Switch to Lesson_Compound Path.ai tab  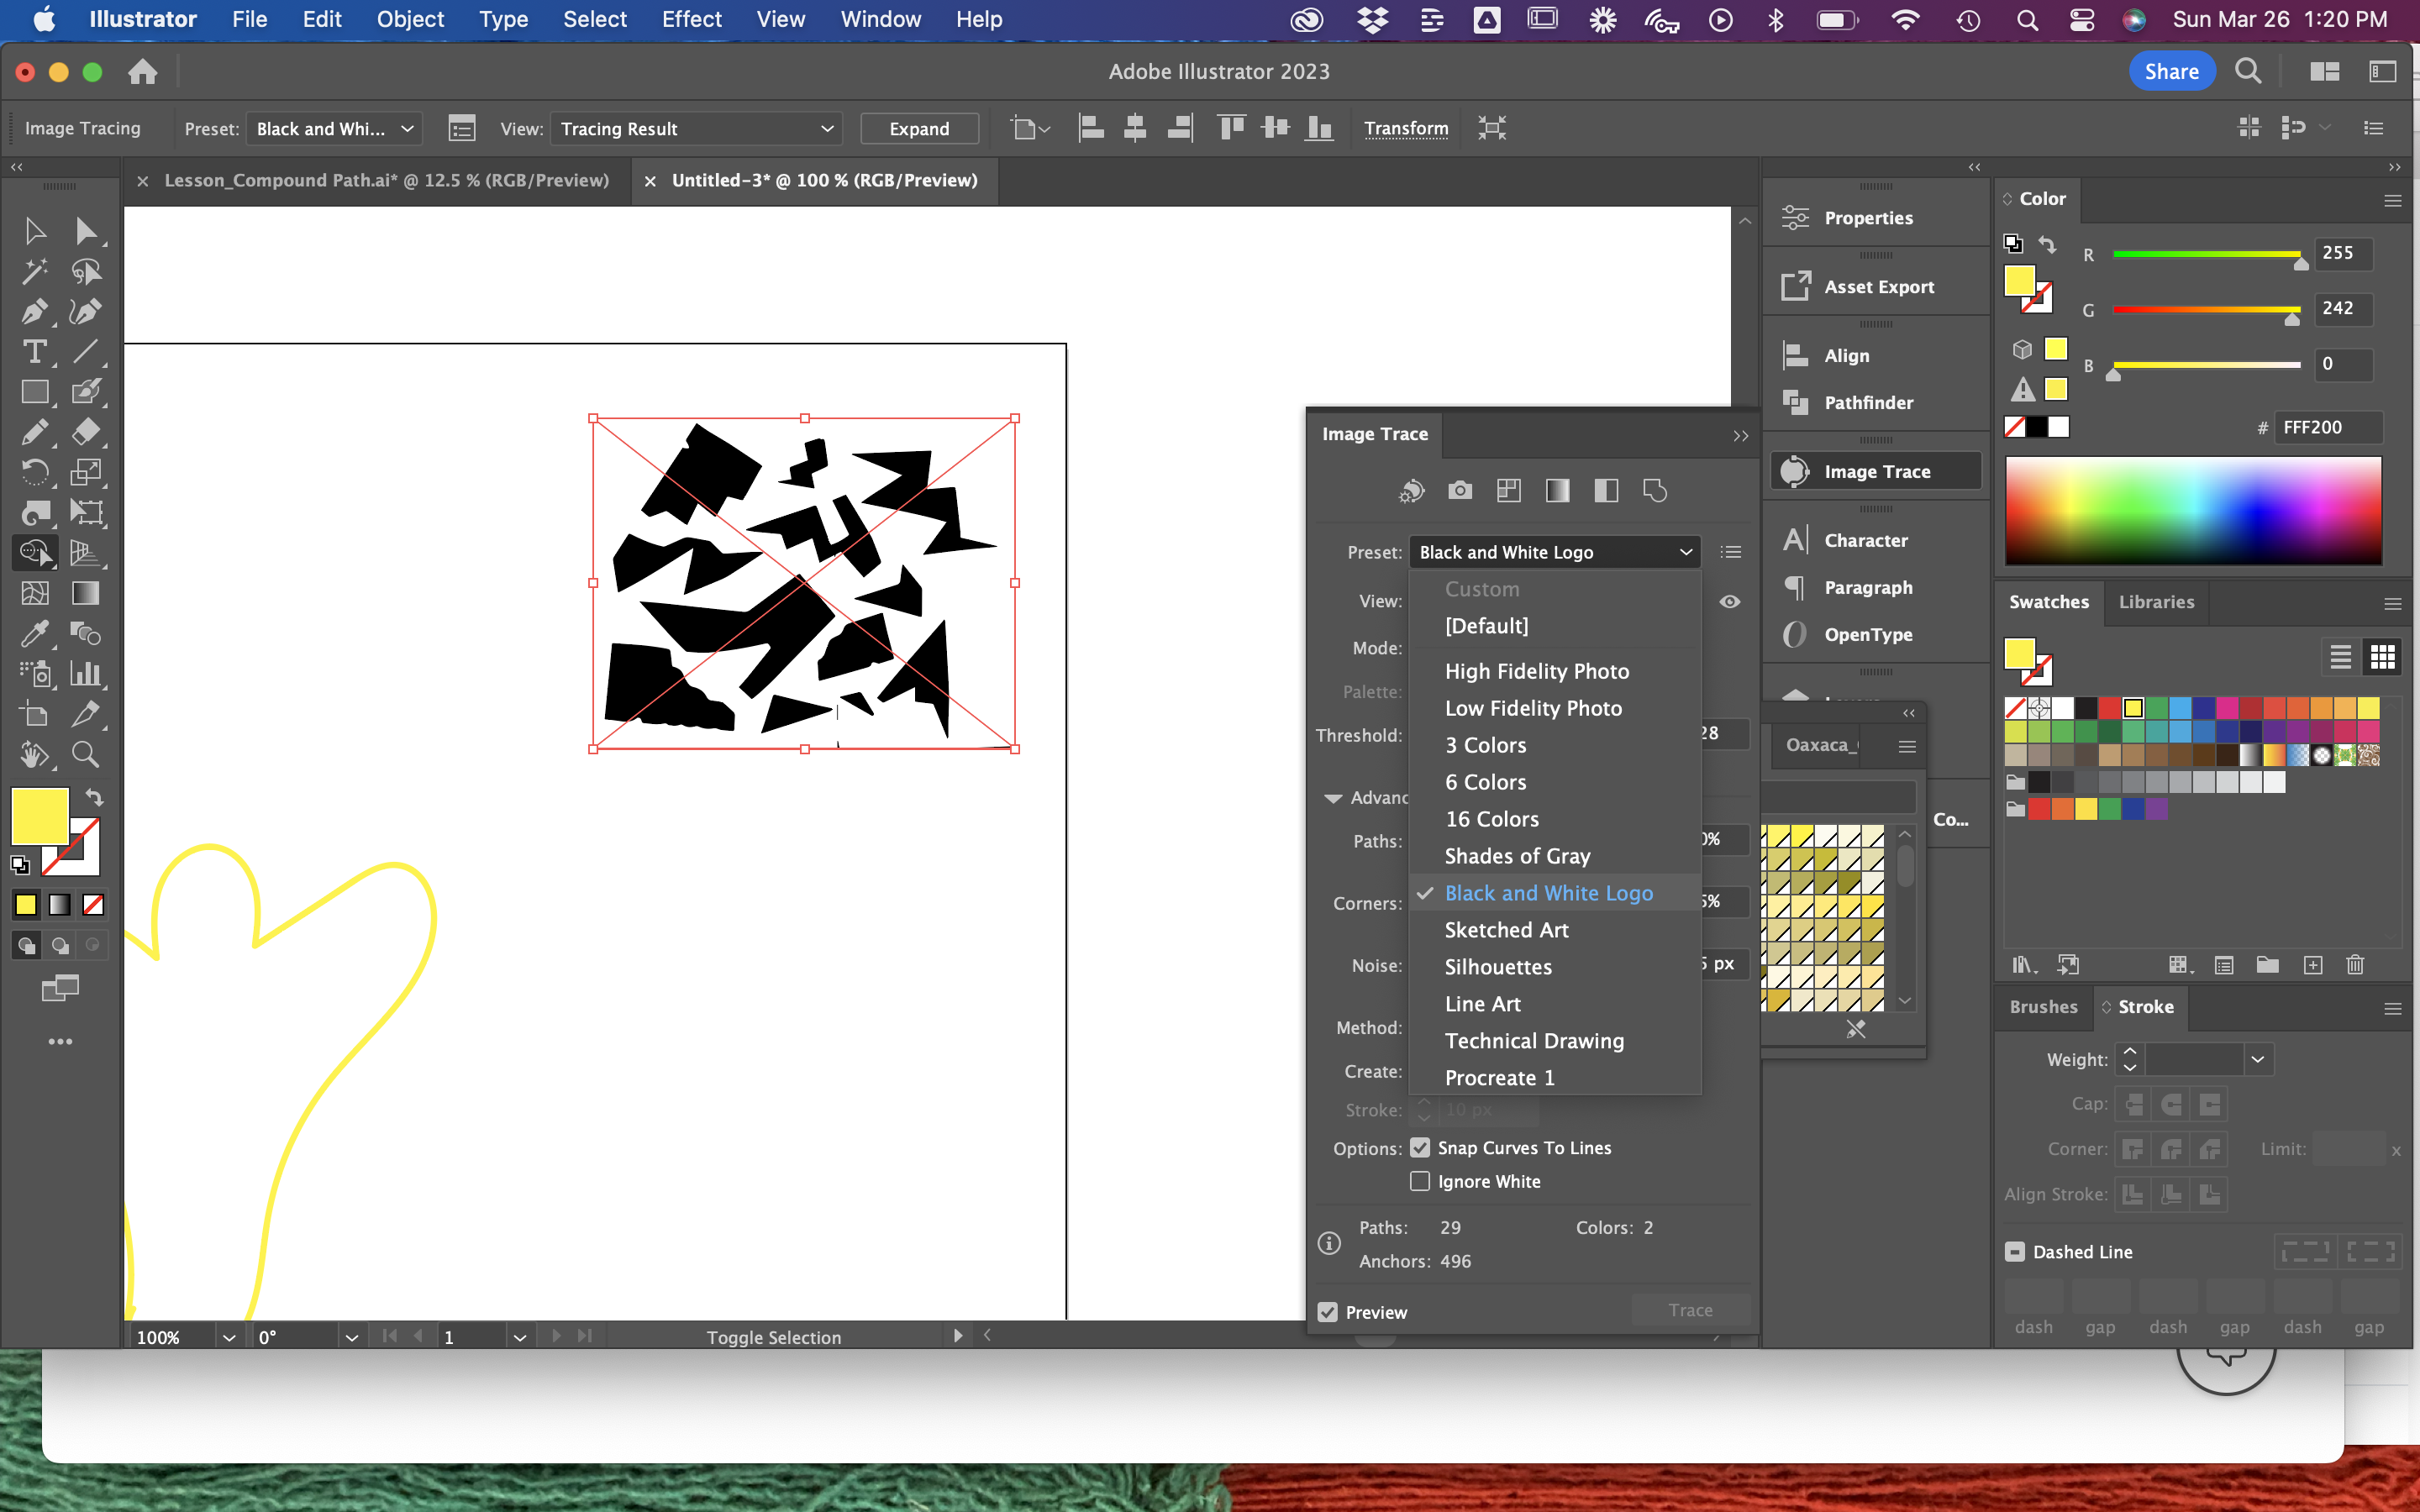click(x=386, y=181)
